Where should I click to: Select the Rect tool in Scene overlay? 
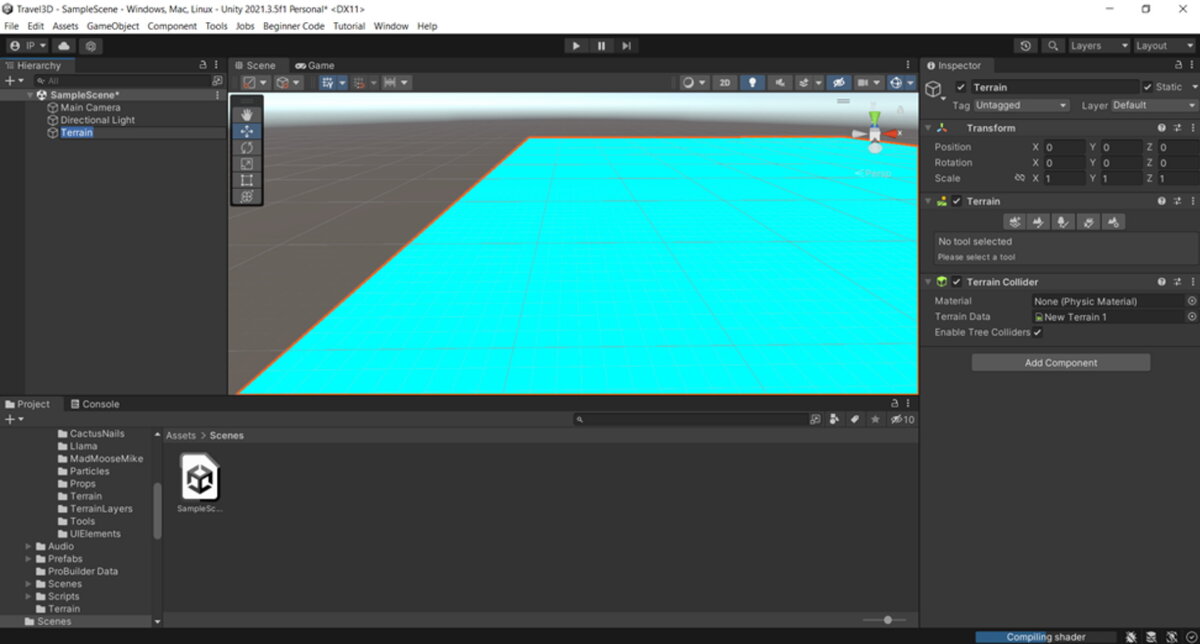[247, 180]
